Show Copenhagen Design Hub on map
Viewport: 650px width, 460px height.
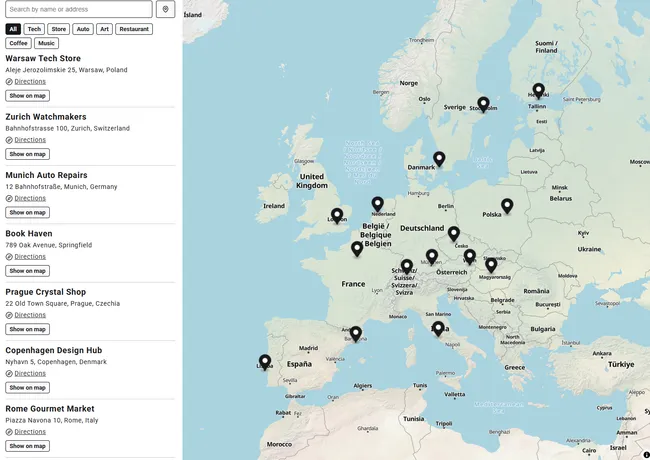coord(27,388)
